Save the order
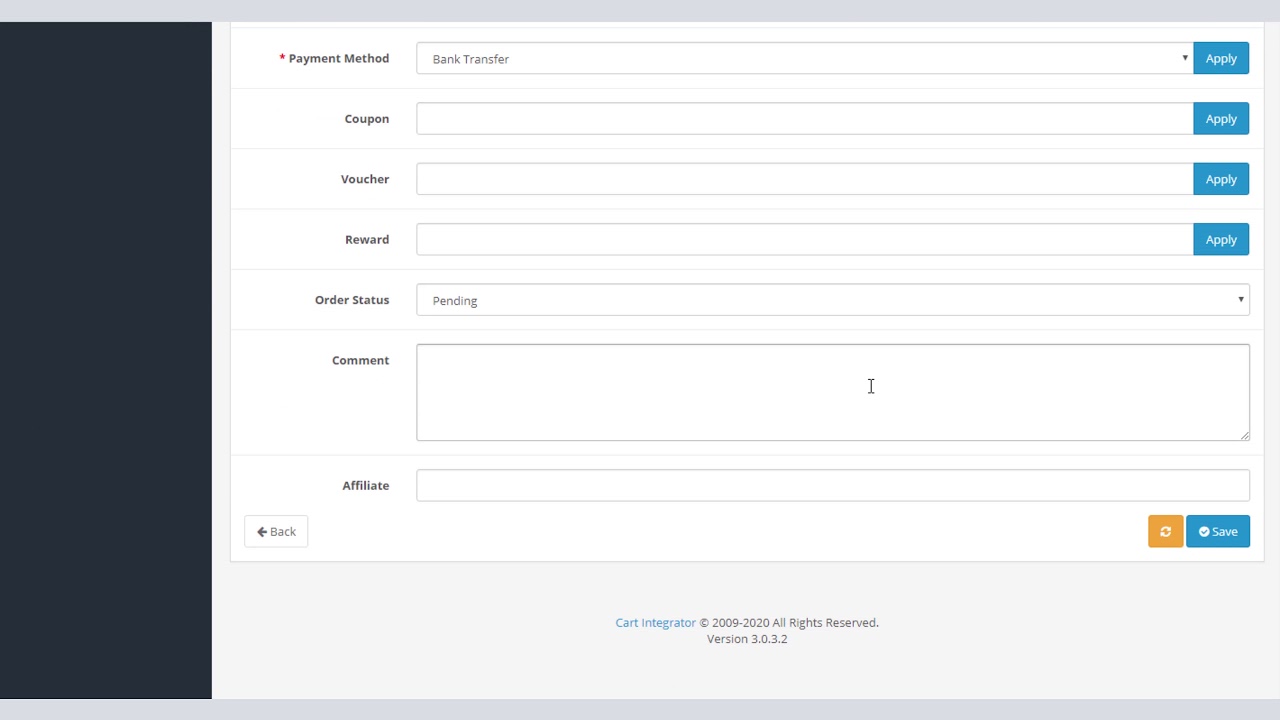 [1218, 531]
